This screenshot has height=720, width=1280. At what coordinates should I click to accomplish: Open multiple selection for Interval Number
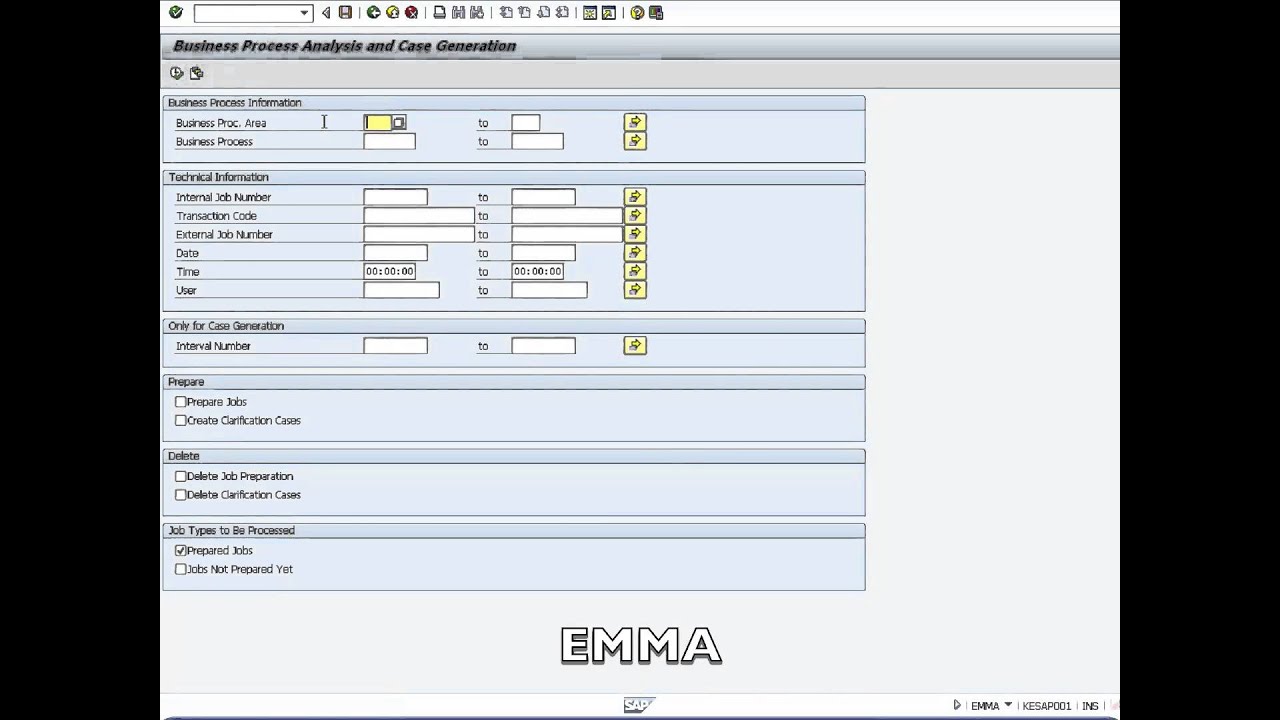click(x=635, y=345)
